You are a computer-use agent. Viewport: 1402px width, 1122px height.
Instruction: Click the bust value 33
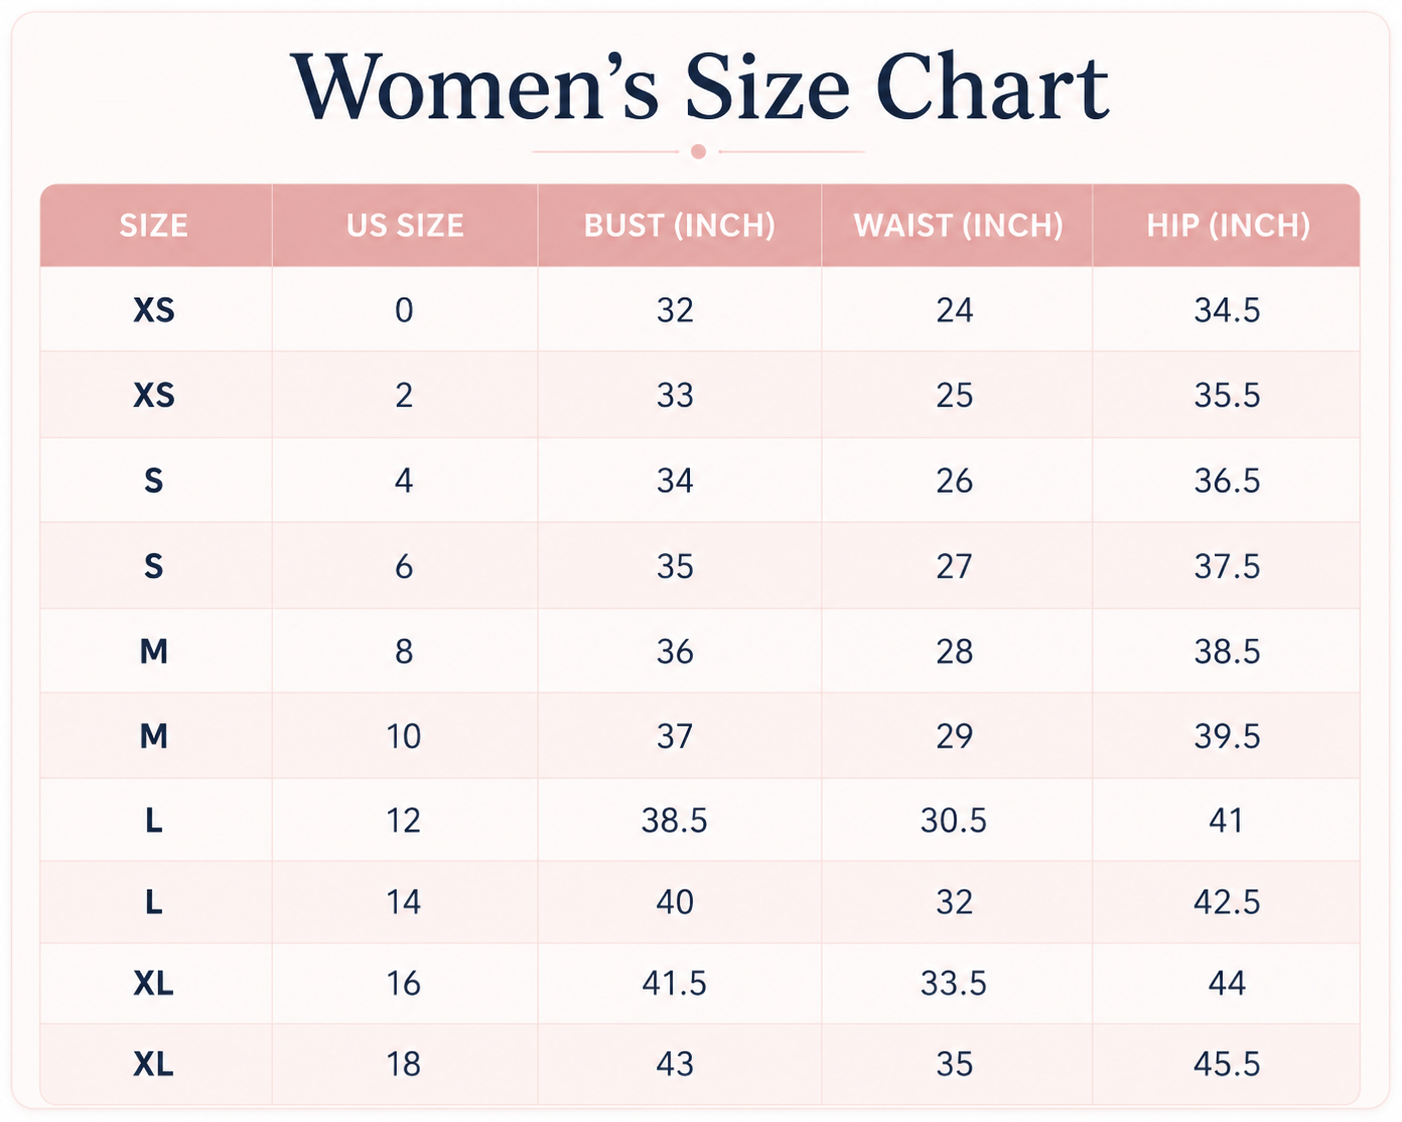pos(675,395)
